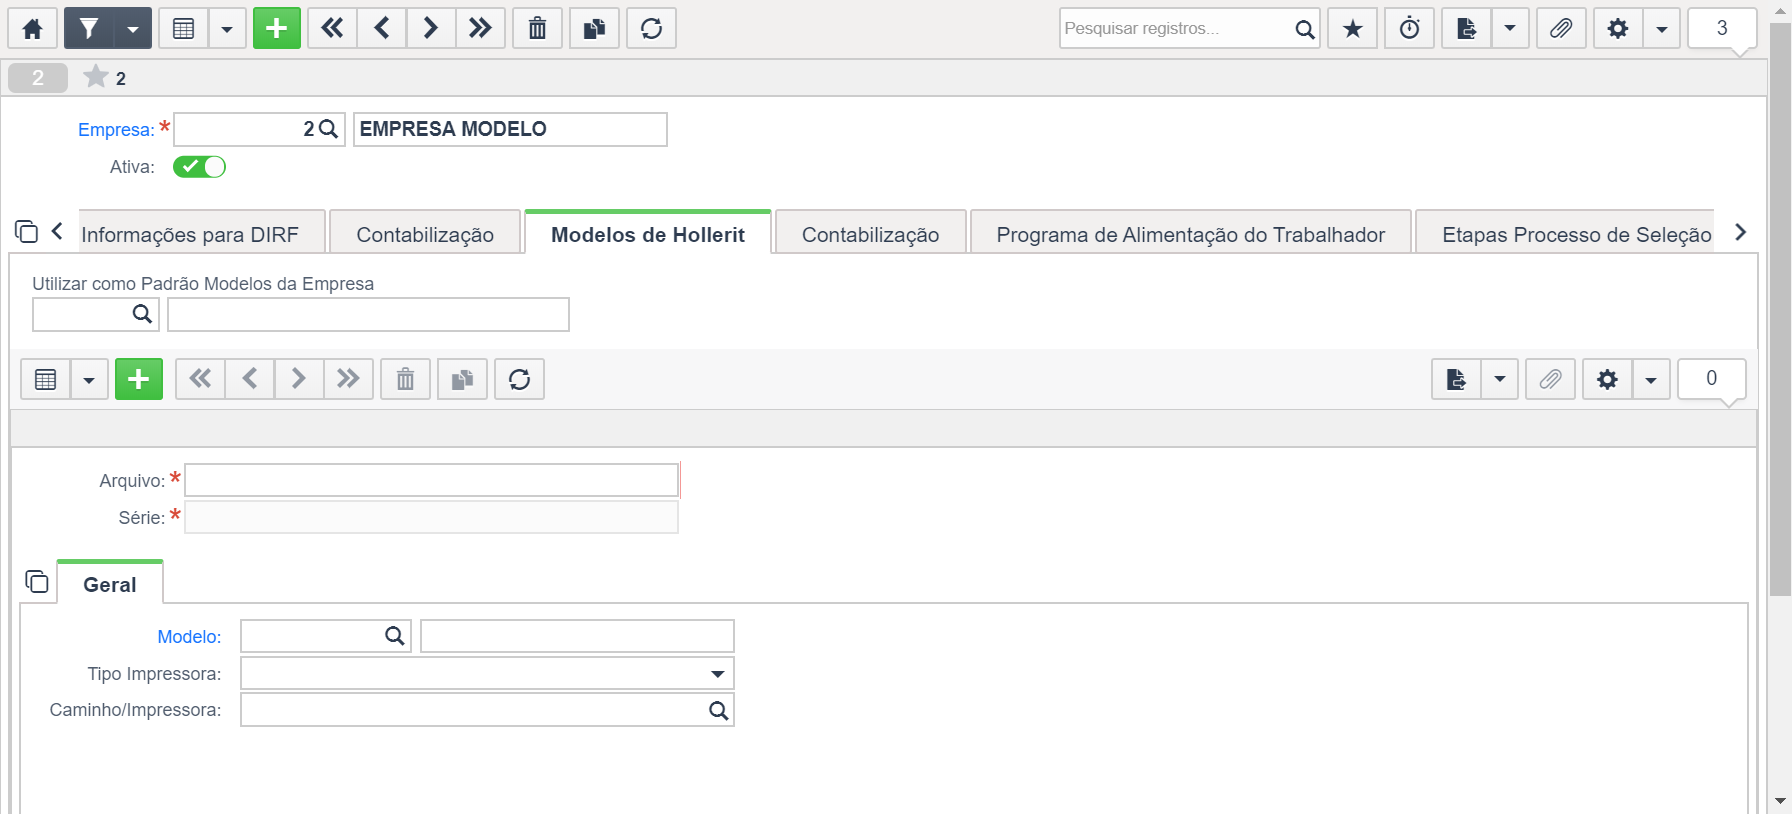Refresh the main record
This screenshot has width=1792, height=824.
coord(651,28)
